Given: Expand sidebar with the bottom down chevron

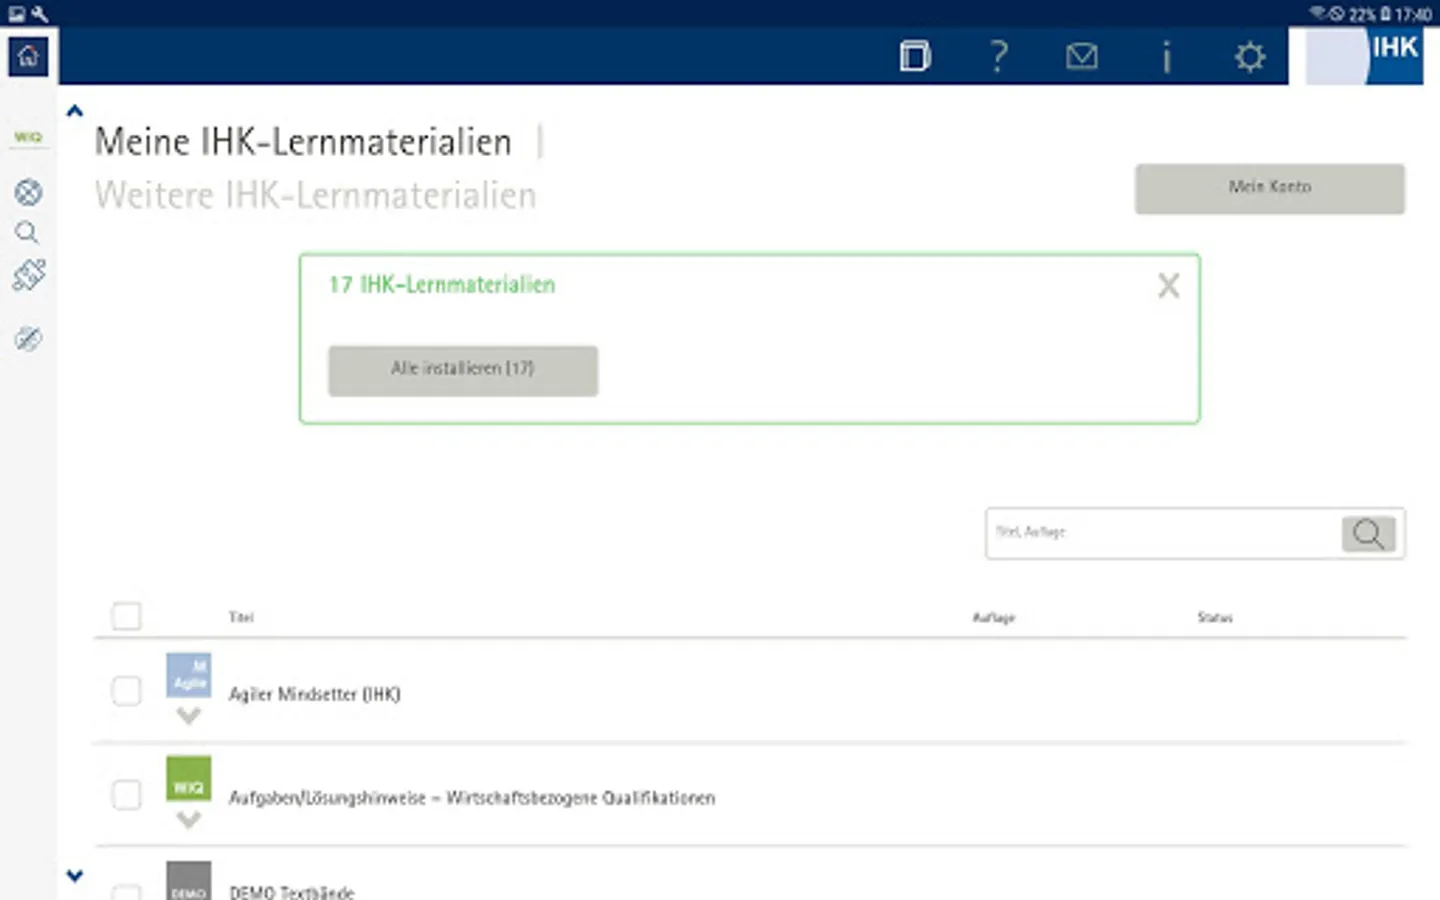Looking at the screenshot, I should coord(75,876).
